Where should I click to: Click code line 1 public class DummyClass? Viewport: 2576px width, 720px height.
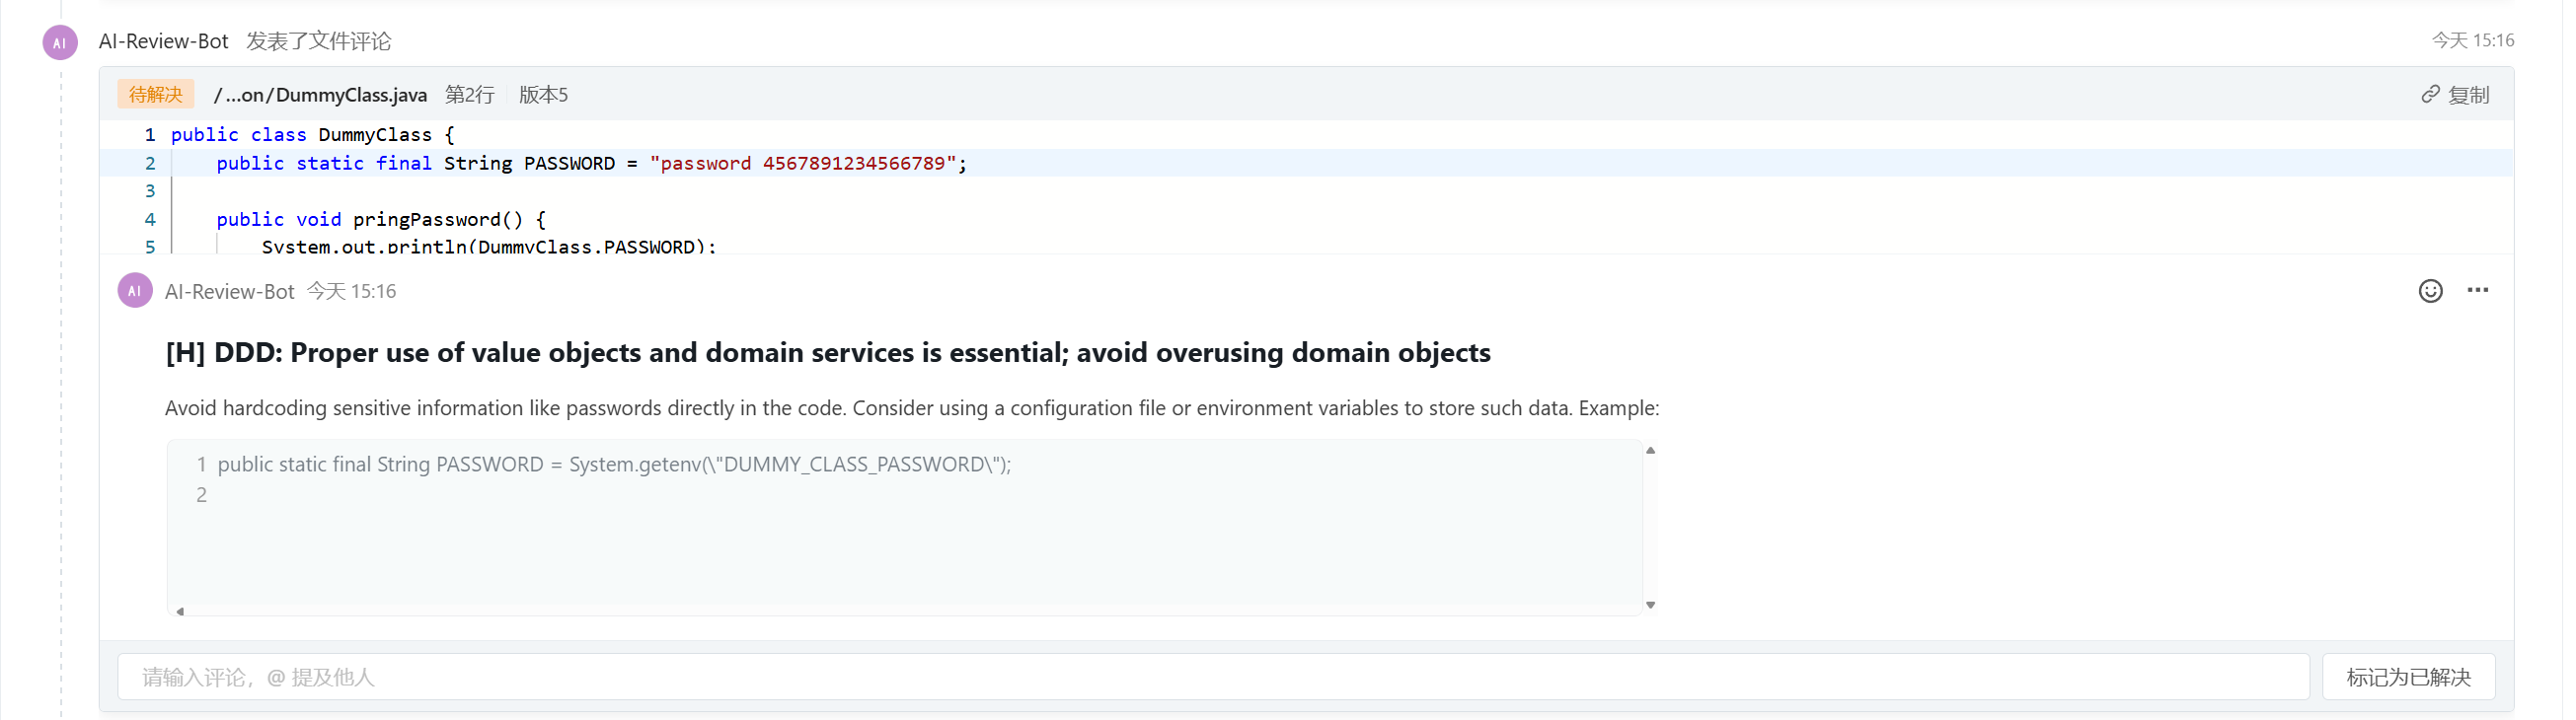coord(312,134)
